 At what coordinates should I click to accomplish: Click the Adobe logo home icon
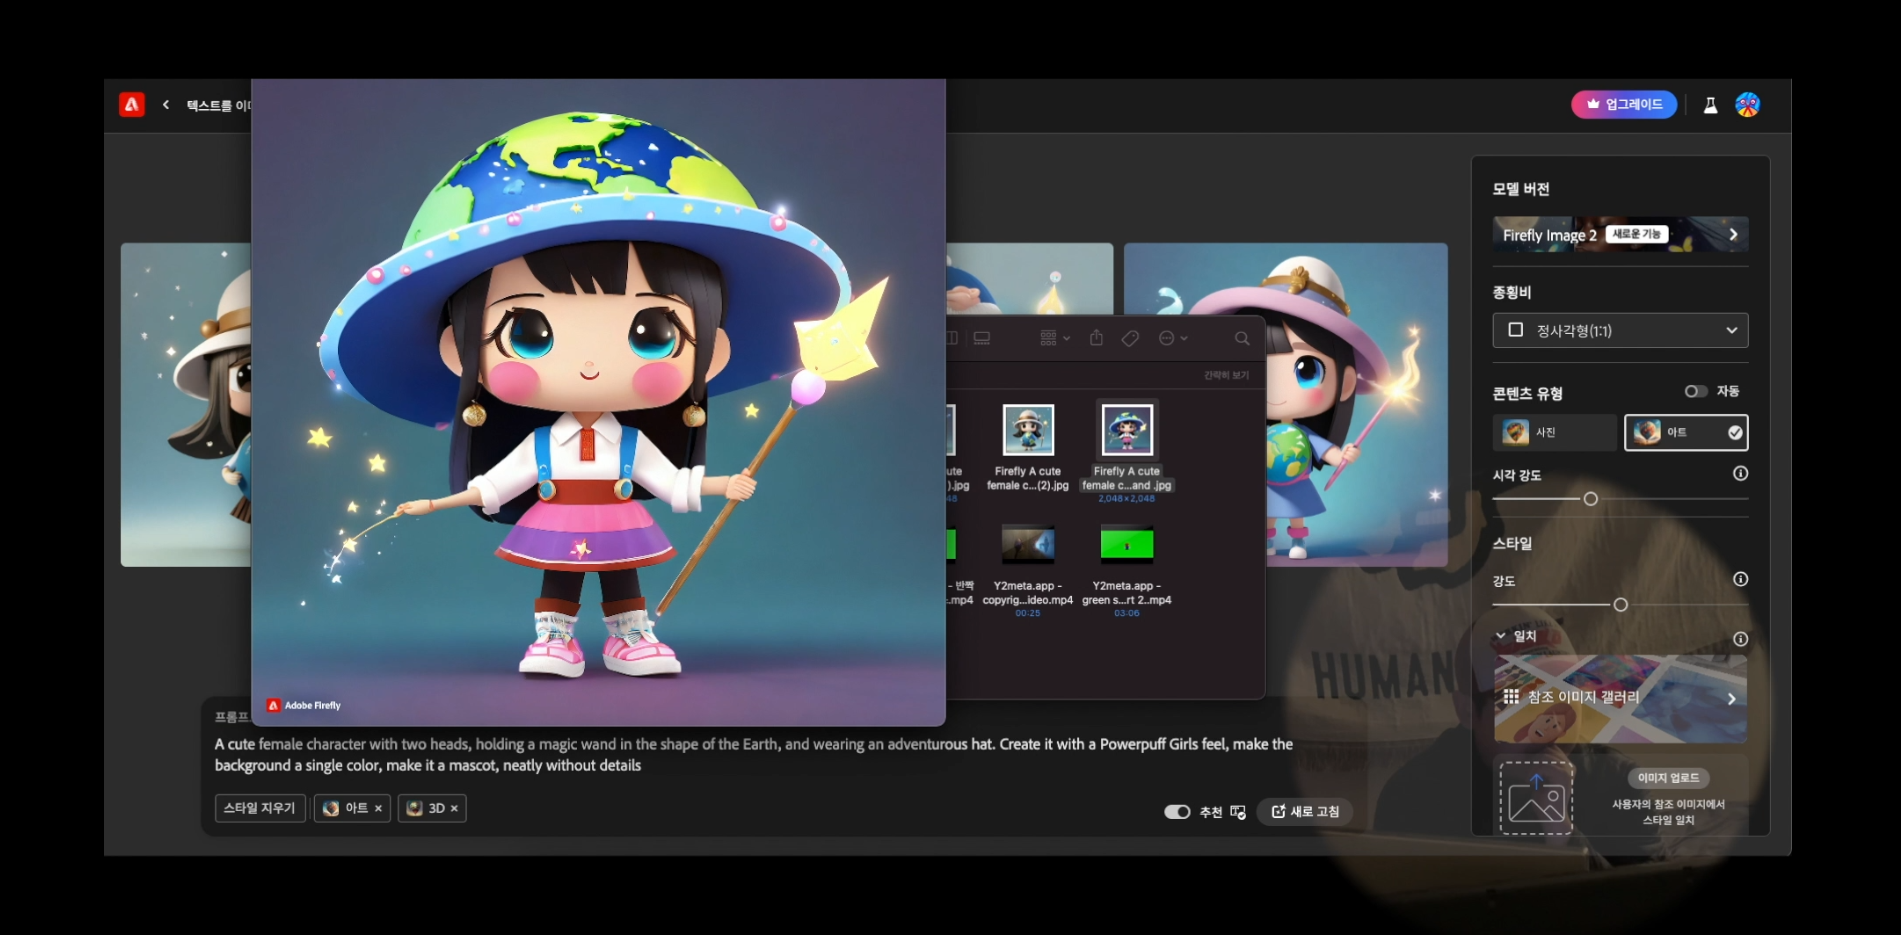pos(132,105)
